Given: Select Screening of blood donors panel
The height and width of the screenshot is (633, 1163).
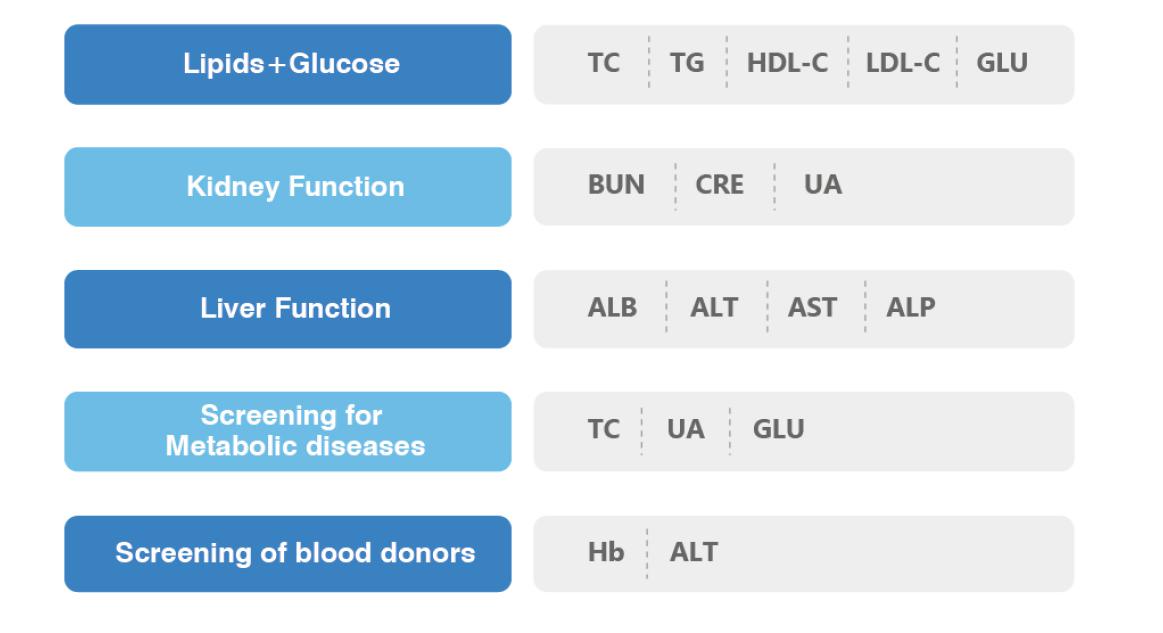Looking at the screenshot, I should (x=288, y=553).
